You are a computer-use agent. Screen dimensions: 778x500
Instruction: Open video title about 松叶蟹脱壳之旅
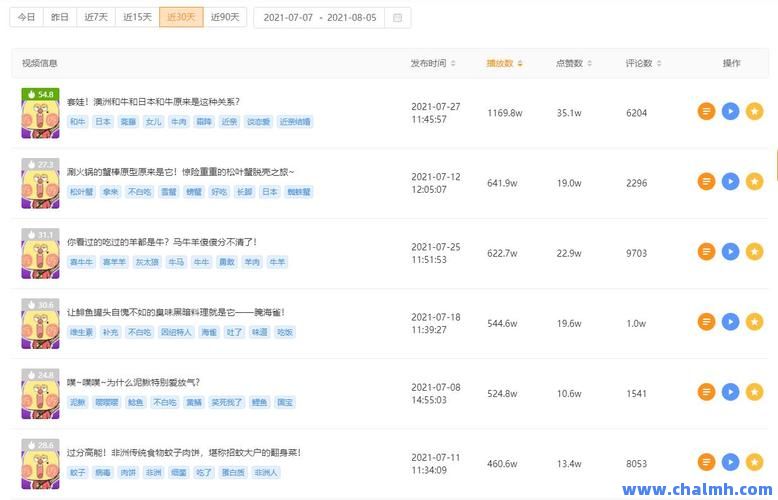click(x=181, y=172)
